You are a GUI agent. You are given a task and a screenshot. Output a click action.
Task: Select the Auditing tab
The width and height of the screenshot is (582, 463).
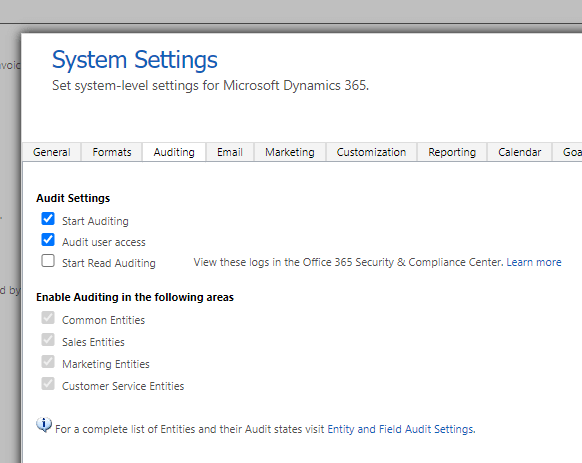174,152
